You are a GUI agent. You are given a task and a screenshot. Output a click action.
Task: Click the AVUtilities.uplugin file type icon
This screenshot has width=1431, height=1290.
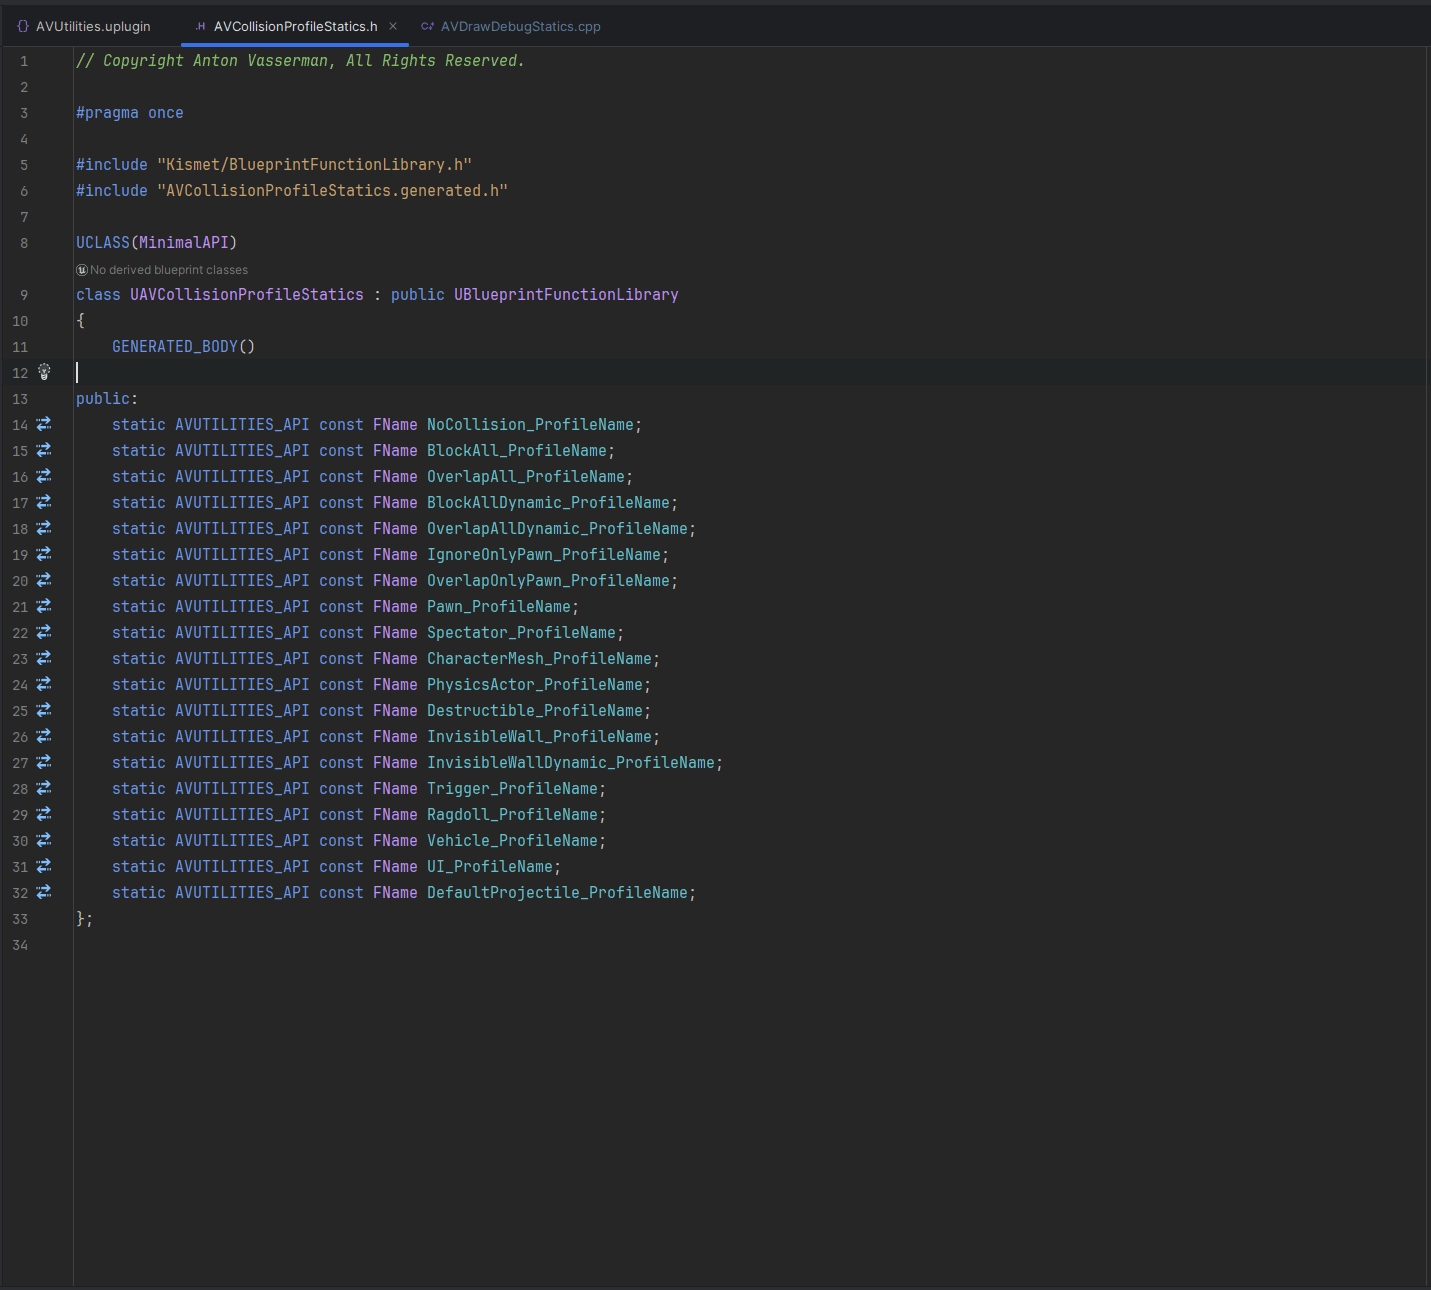pos(23,27)
